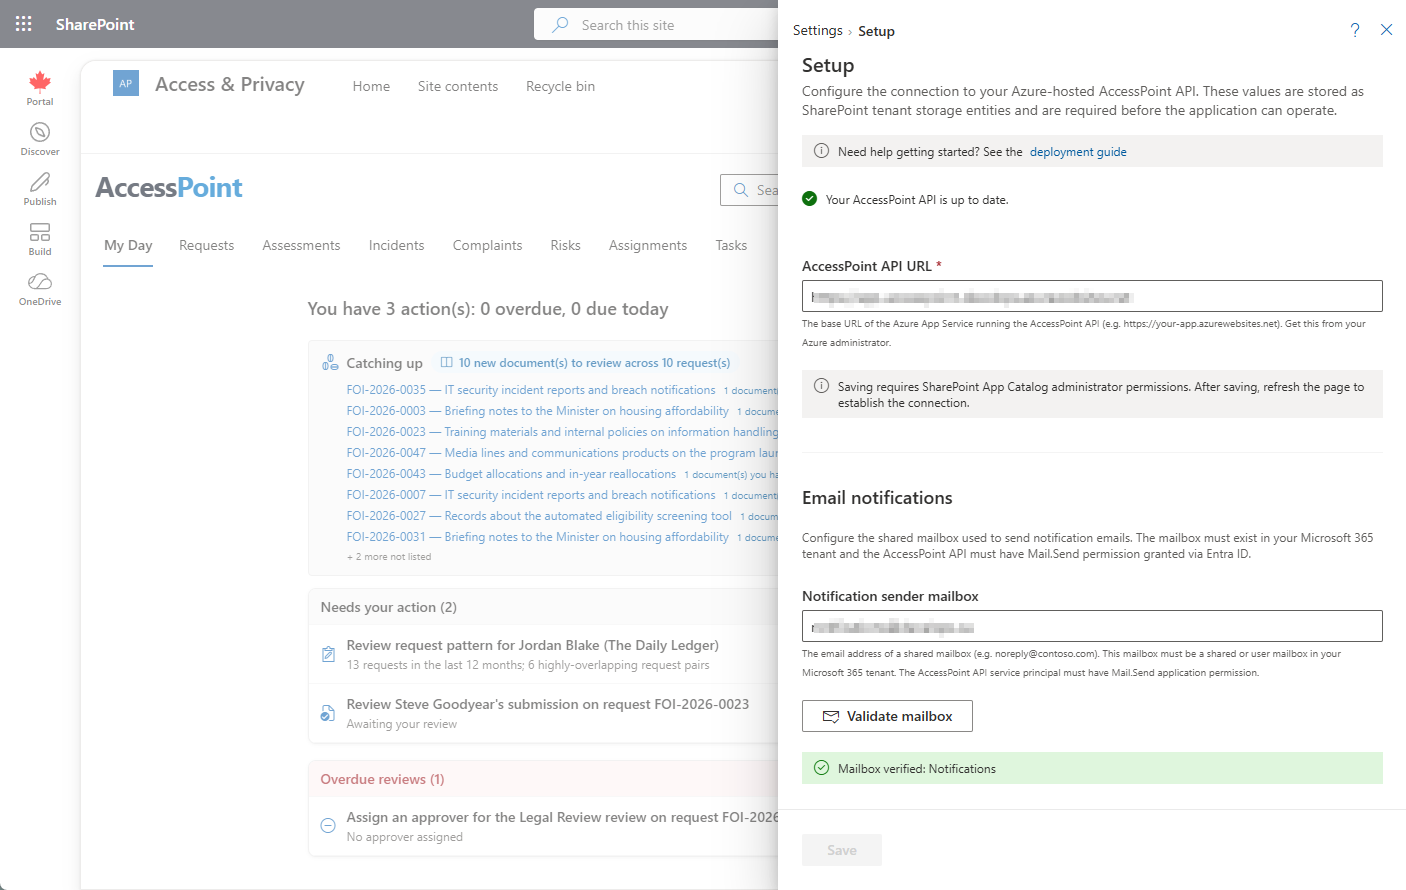1406x890 pixels.
Task: Open request FOI-2026-0023 training materials link
Action: (x=562, y=432)
